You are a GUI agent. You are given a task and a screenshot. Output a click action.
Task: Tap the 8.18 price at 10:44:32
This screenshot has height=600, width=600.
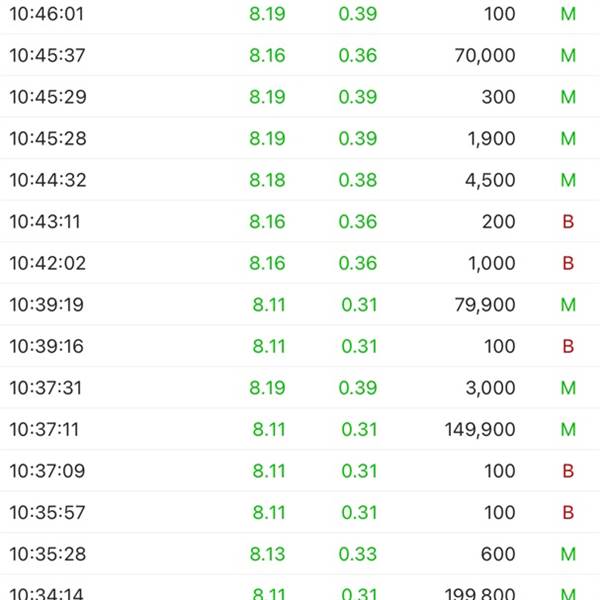click(267, 180)
